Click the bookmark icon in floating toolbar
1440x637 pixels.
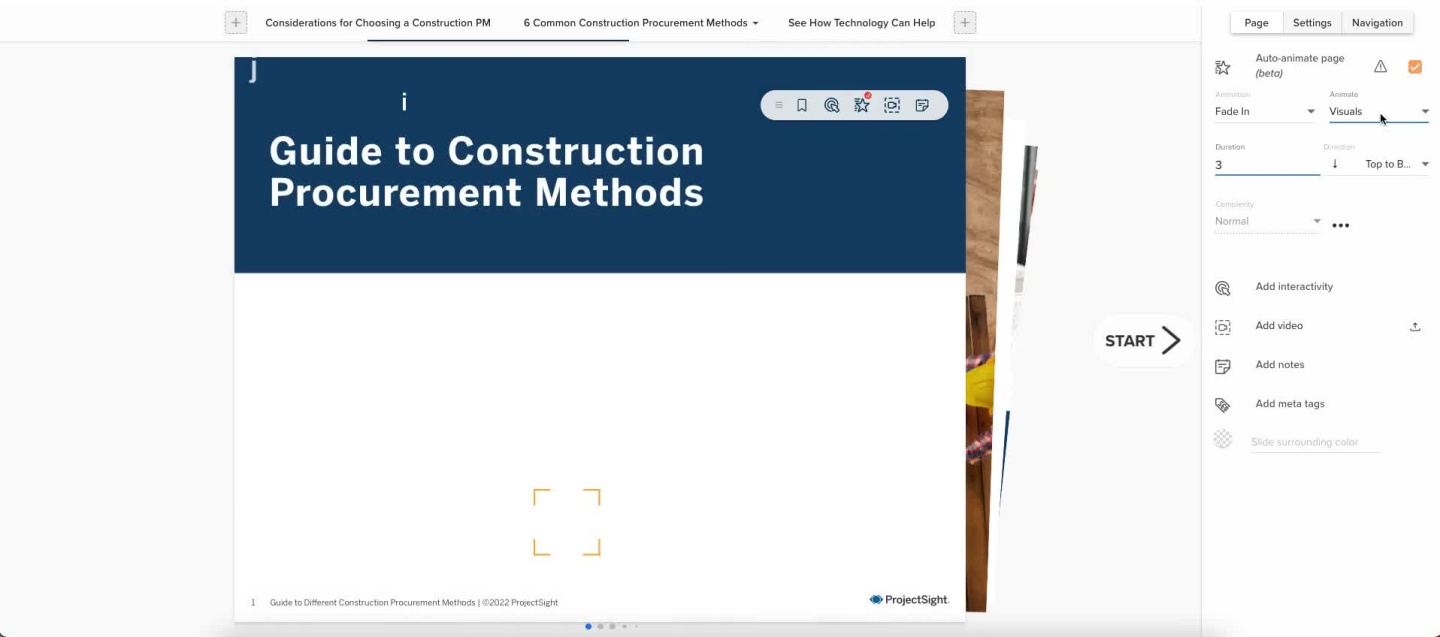[802, 105]
